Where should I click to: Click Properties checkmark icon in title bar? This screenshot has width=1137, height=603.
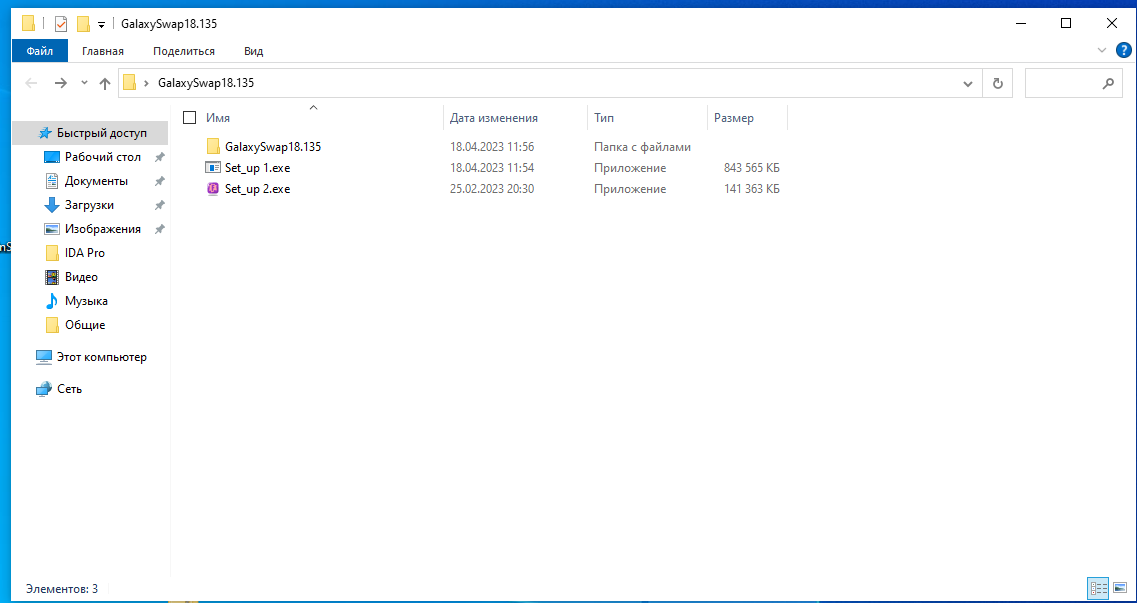pyautogui.click(x=62, y=24)
